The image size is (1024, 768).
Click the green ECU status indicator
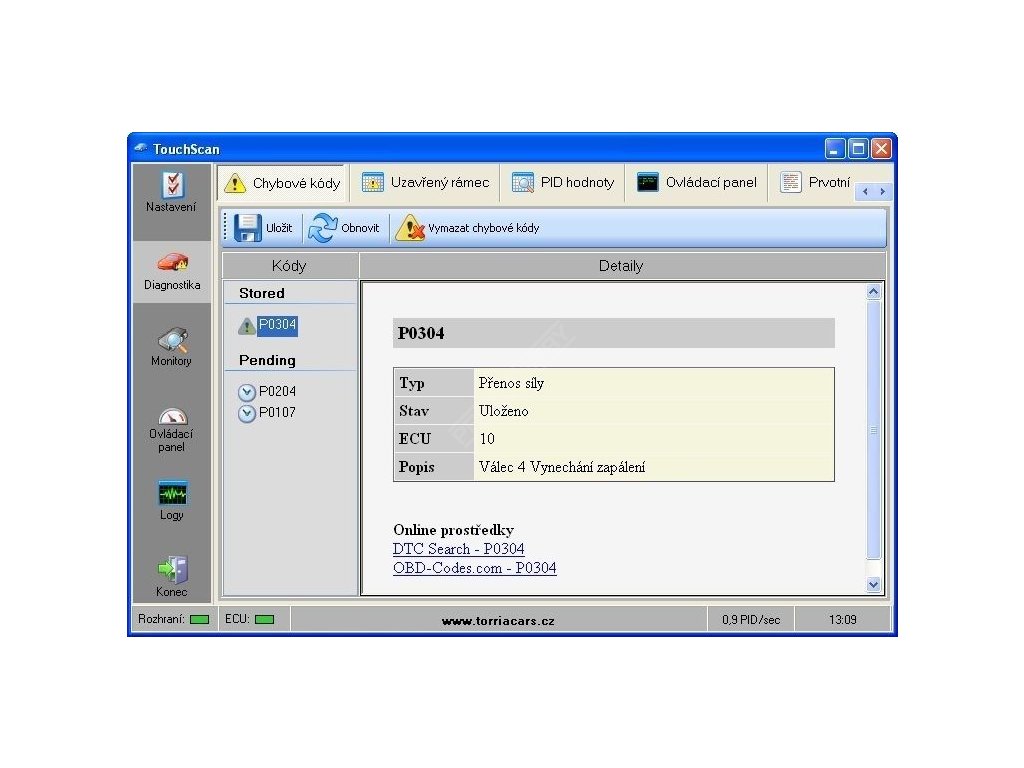coord(264,619)
